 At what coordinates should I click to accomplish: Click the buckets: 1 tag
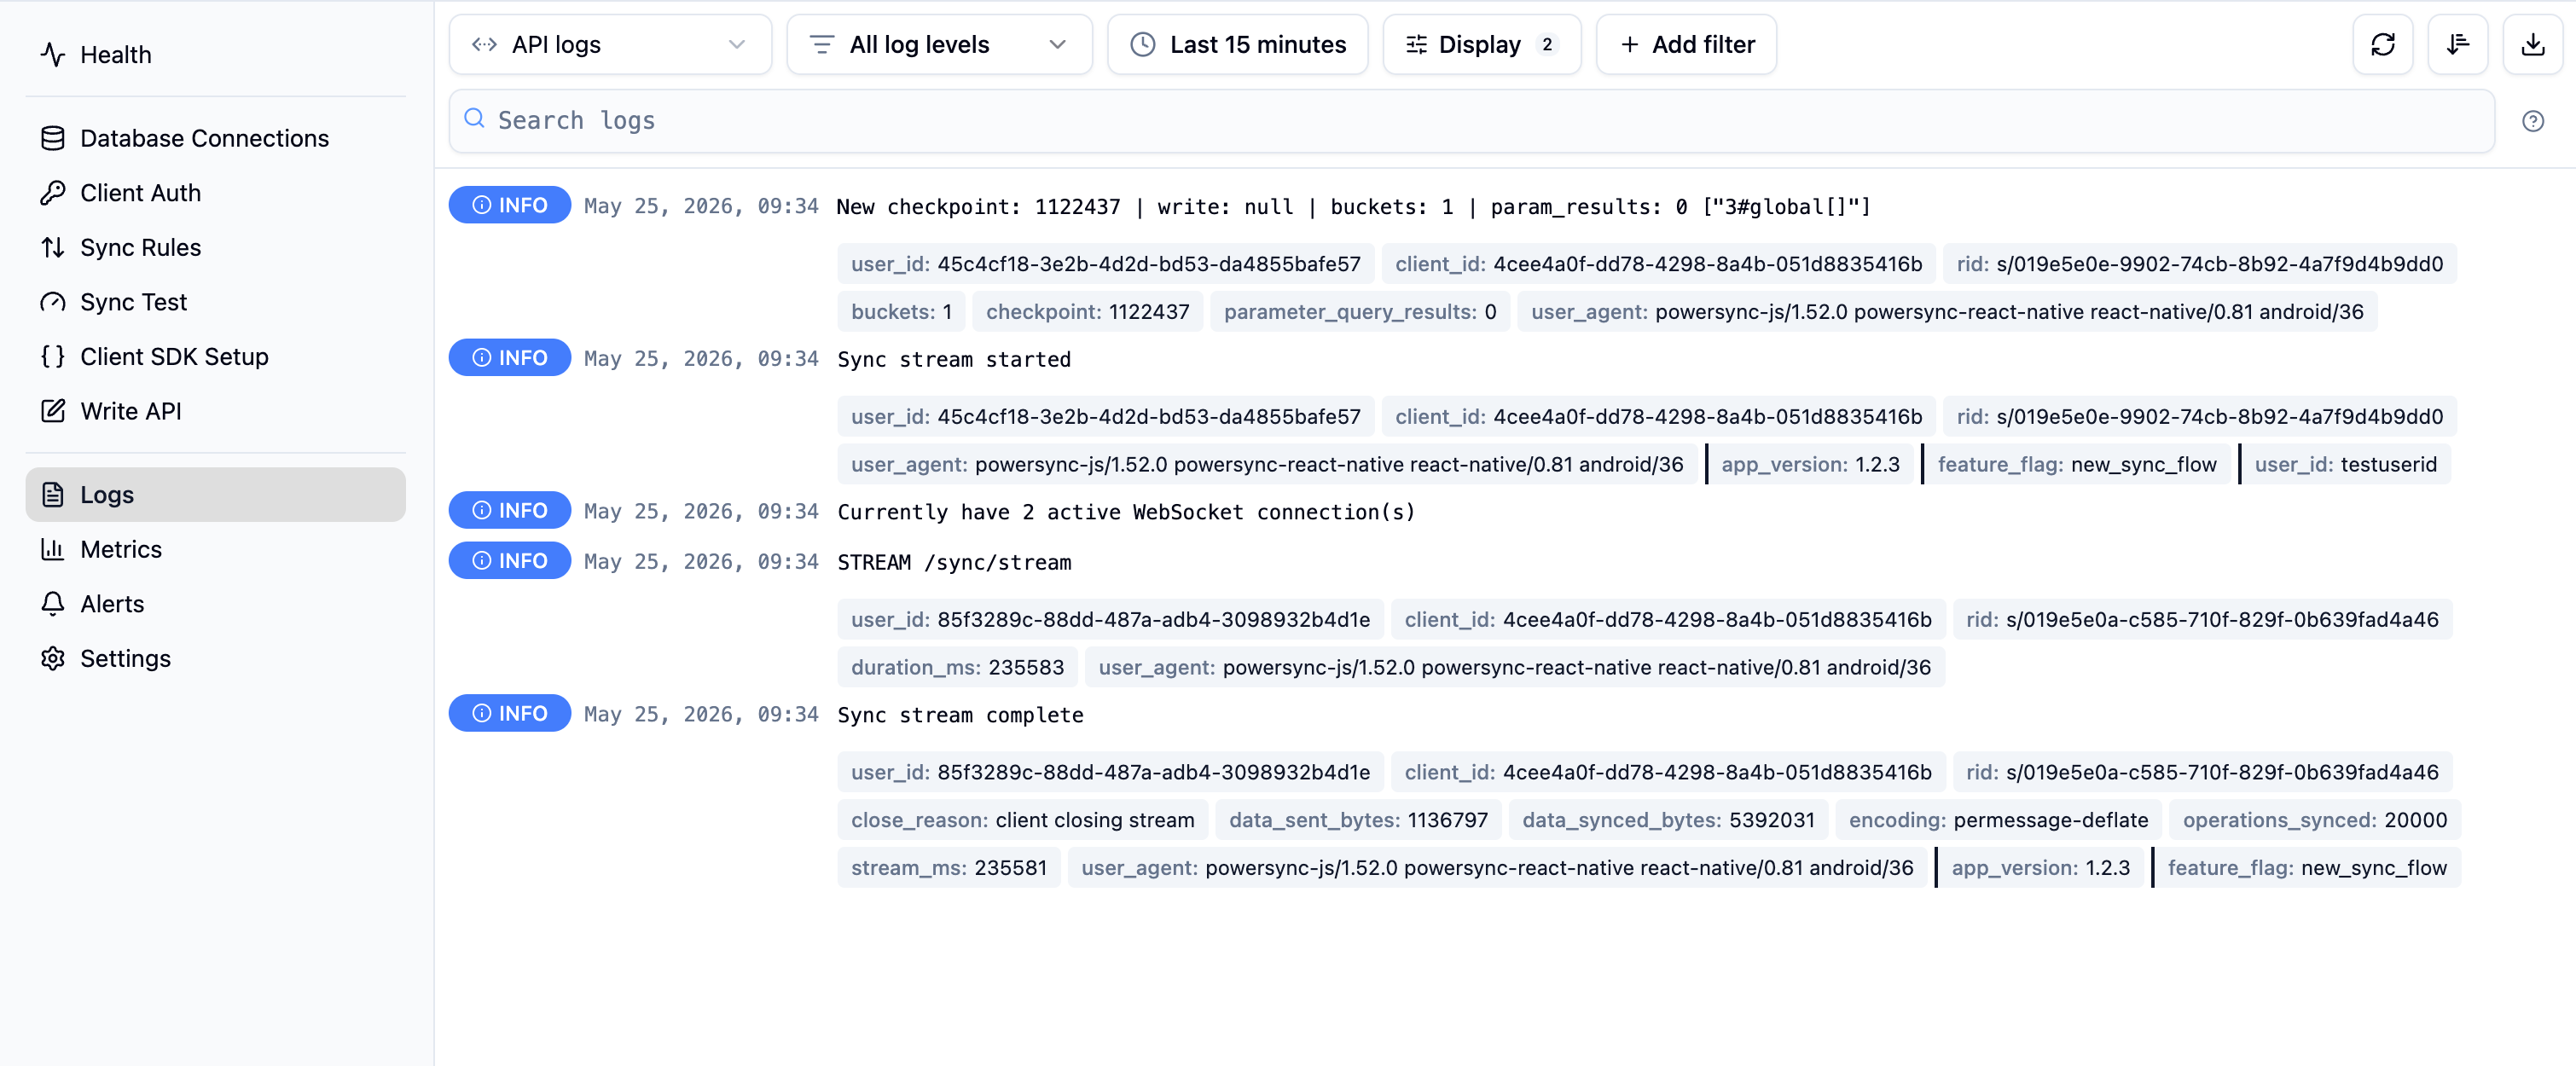point(901,311)
